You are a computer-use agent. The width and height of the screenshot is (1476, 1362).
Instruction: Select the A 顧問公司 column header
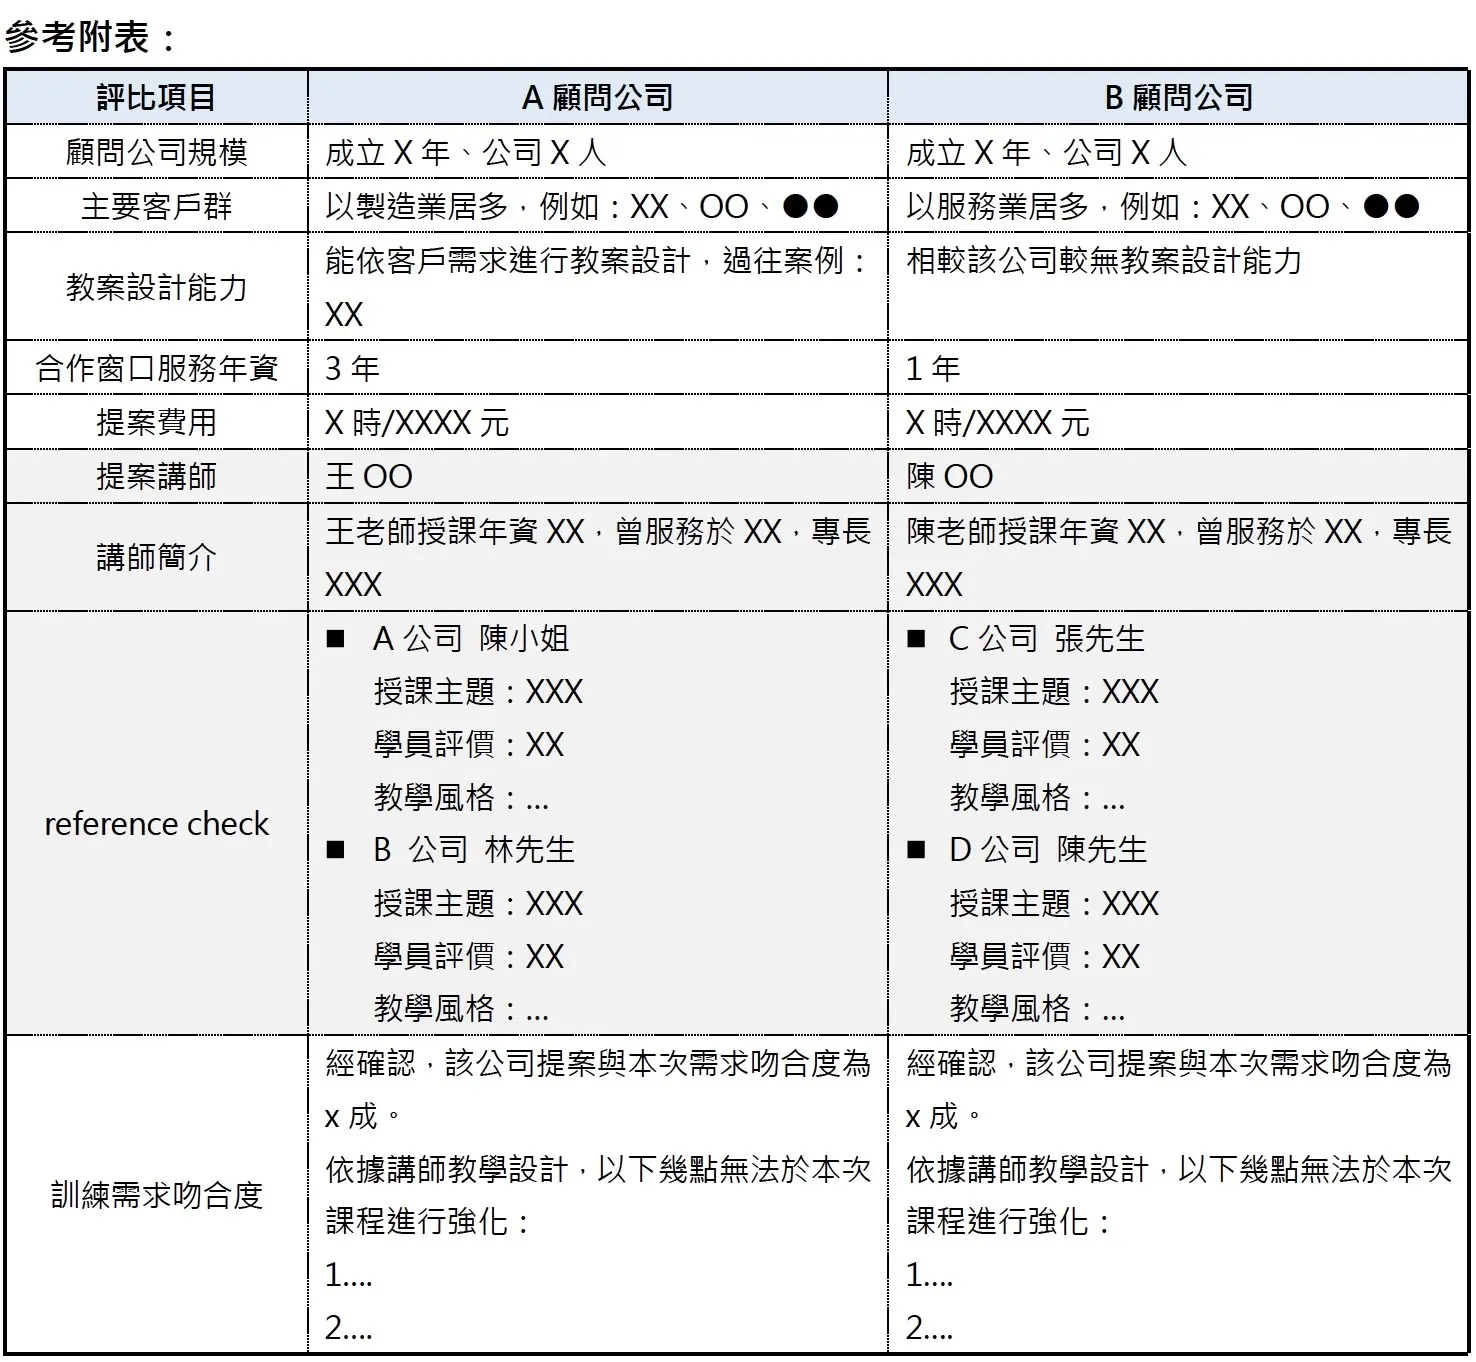(x=598, y=98)
